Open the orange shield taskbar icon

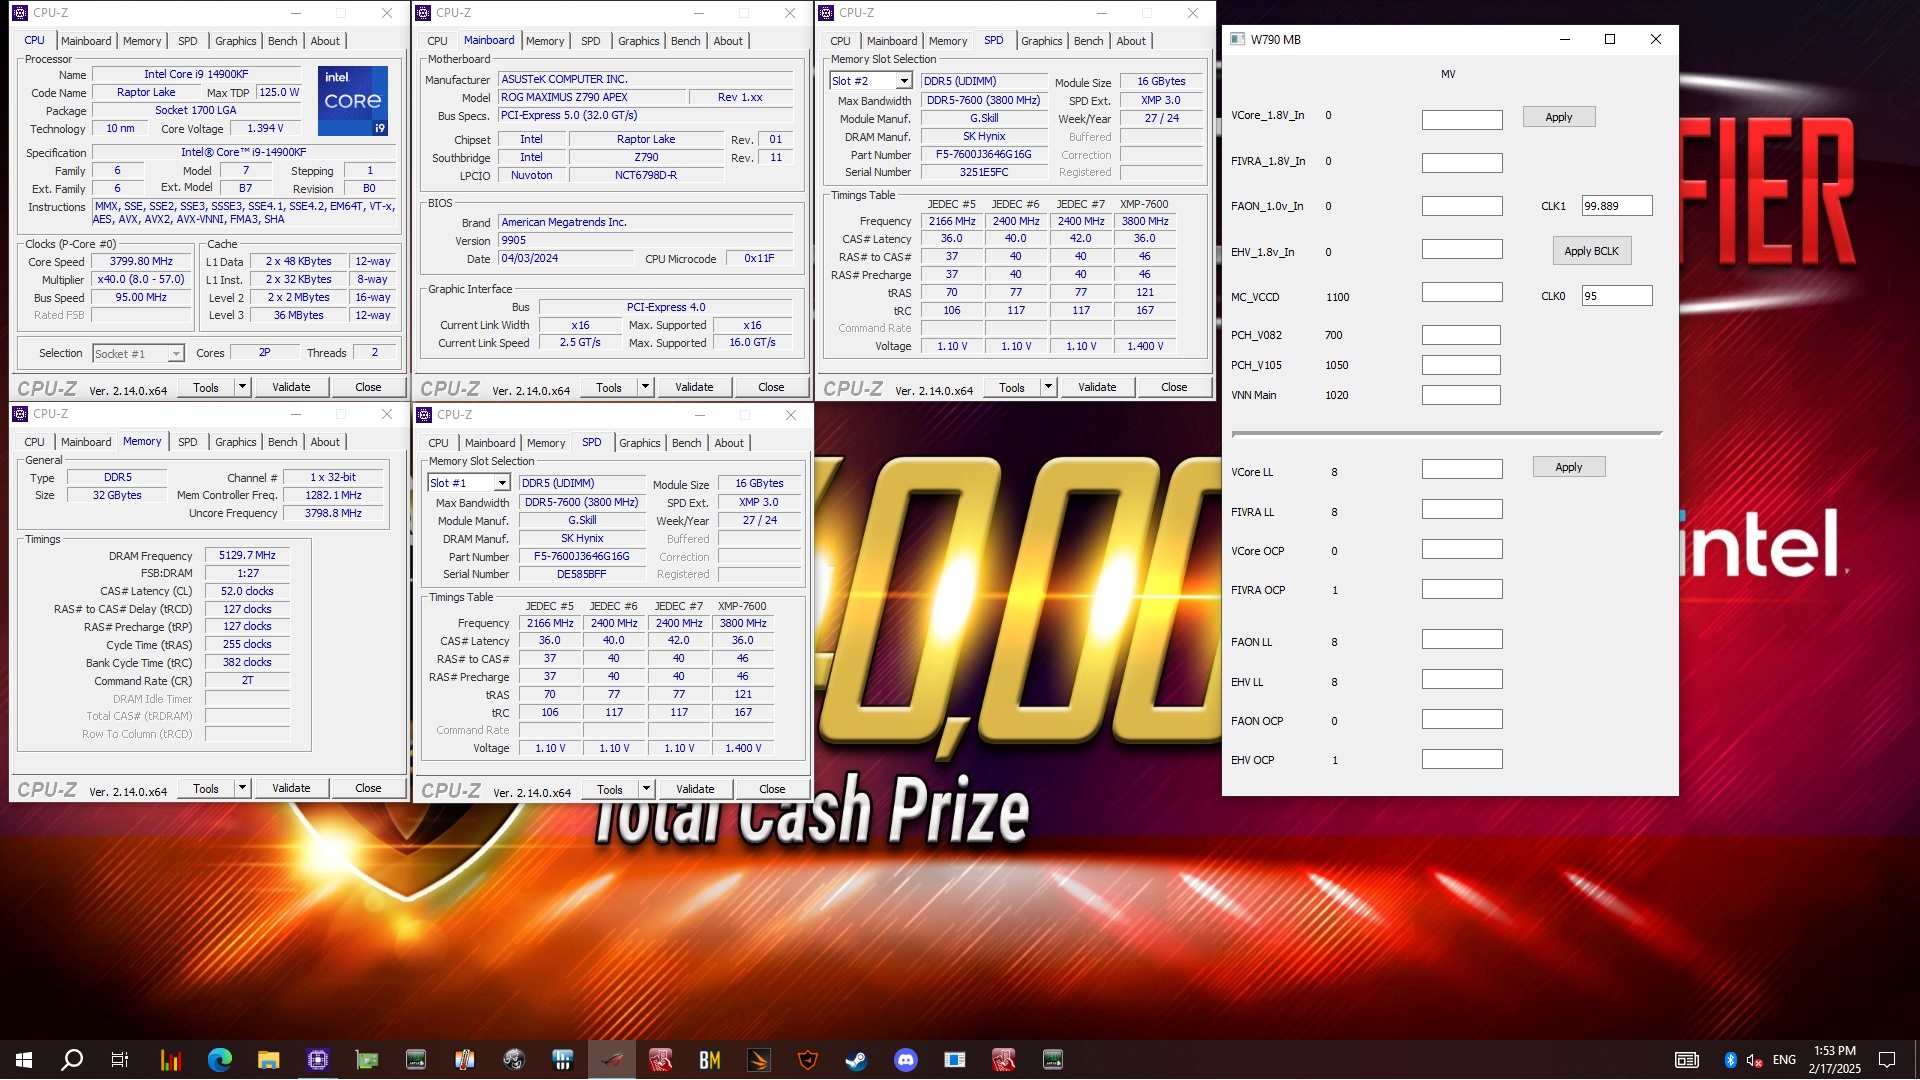tap(807, 1060)
